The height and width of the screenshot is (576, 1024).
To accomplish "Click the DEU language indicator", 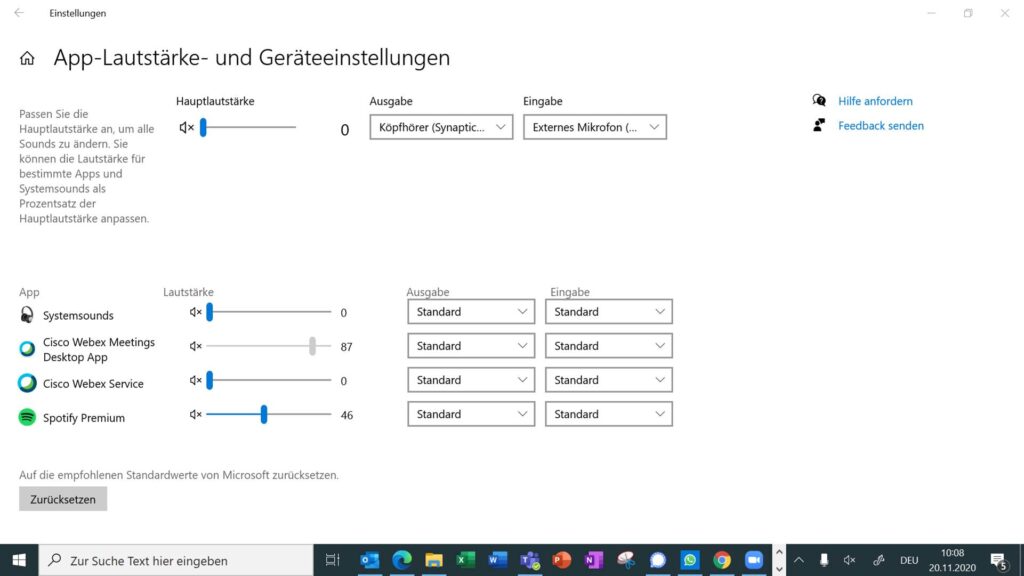I will [908, 560].
